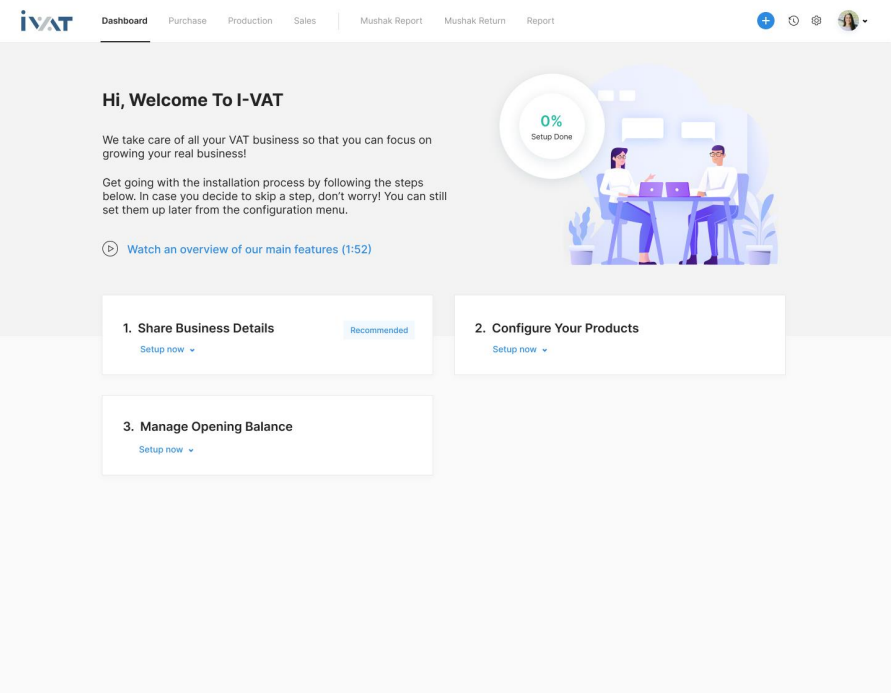This screenshot has width=893, height=693.
Task: Click the user profile avatar
Action: [847, 21]
